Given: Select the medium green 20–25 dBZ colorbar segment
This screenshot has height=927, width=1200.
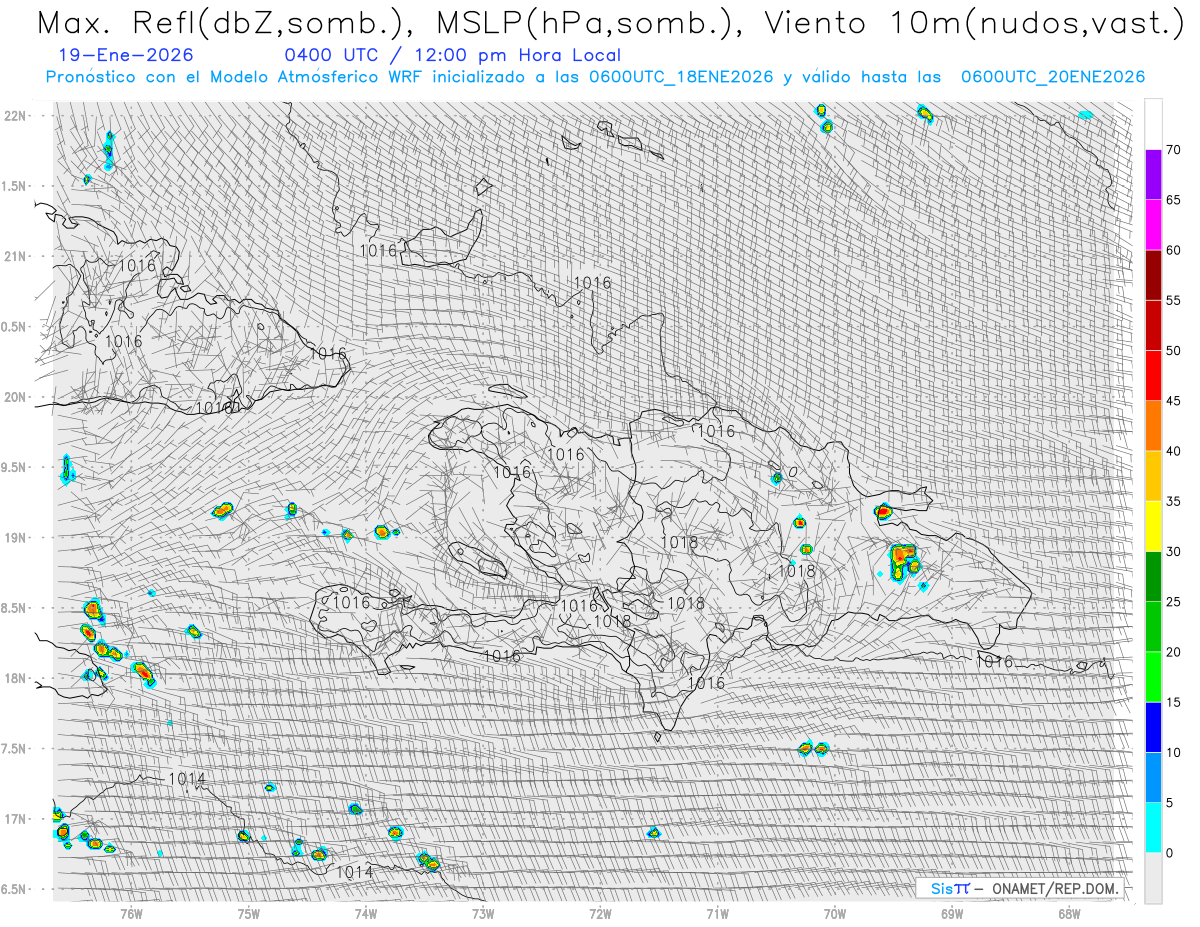Looking at the screenshot, I should (1153, 627).
